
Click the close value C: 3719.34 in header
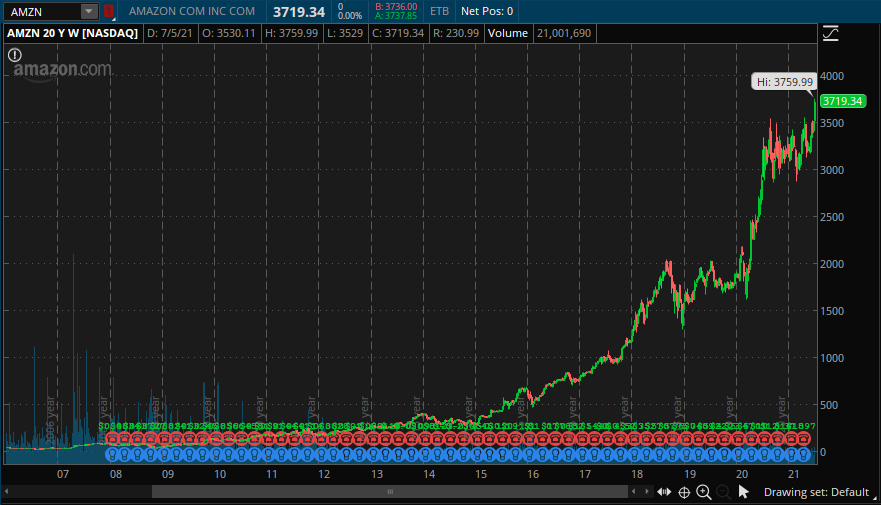398,33
